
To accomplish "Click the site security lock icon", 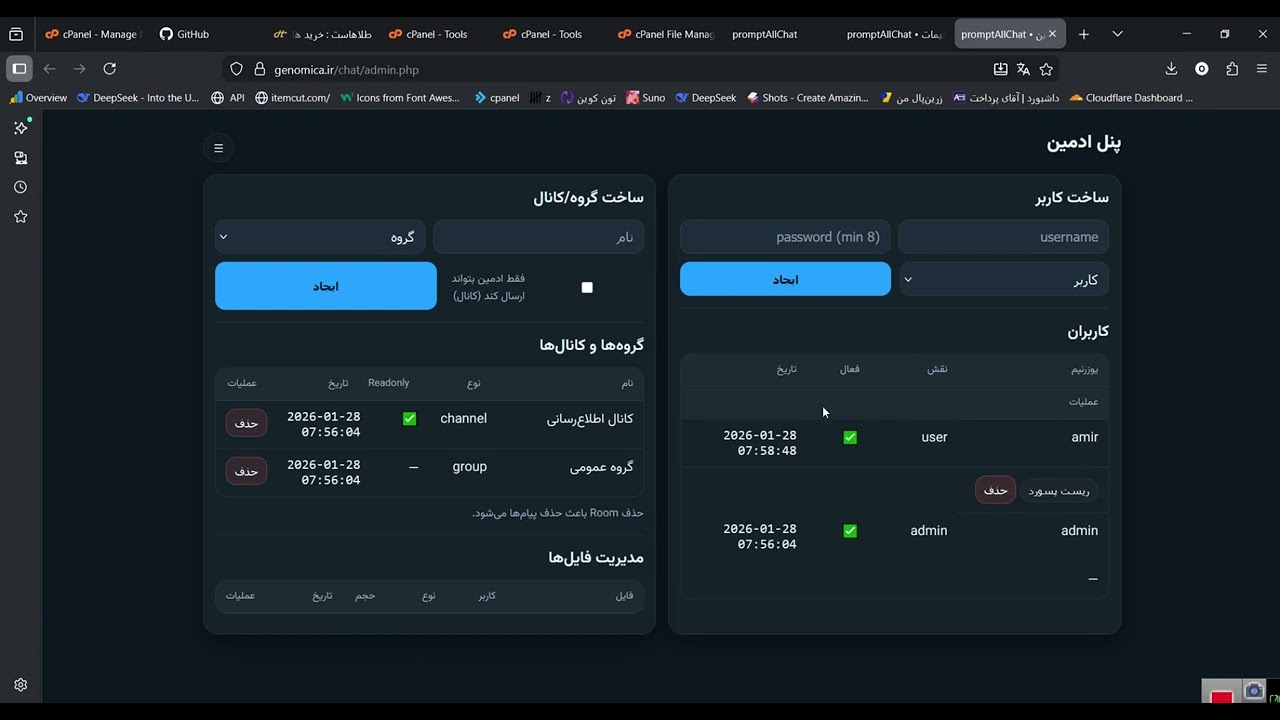I will coord(260,69).
